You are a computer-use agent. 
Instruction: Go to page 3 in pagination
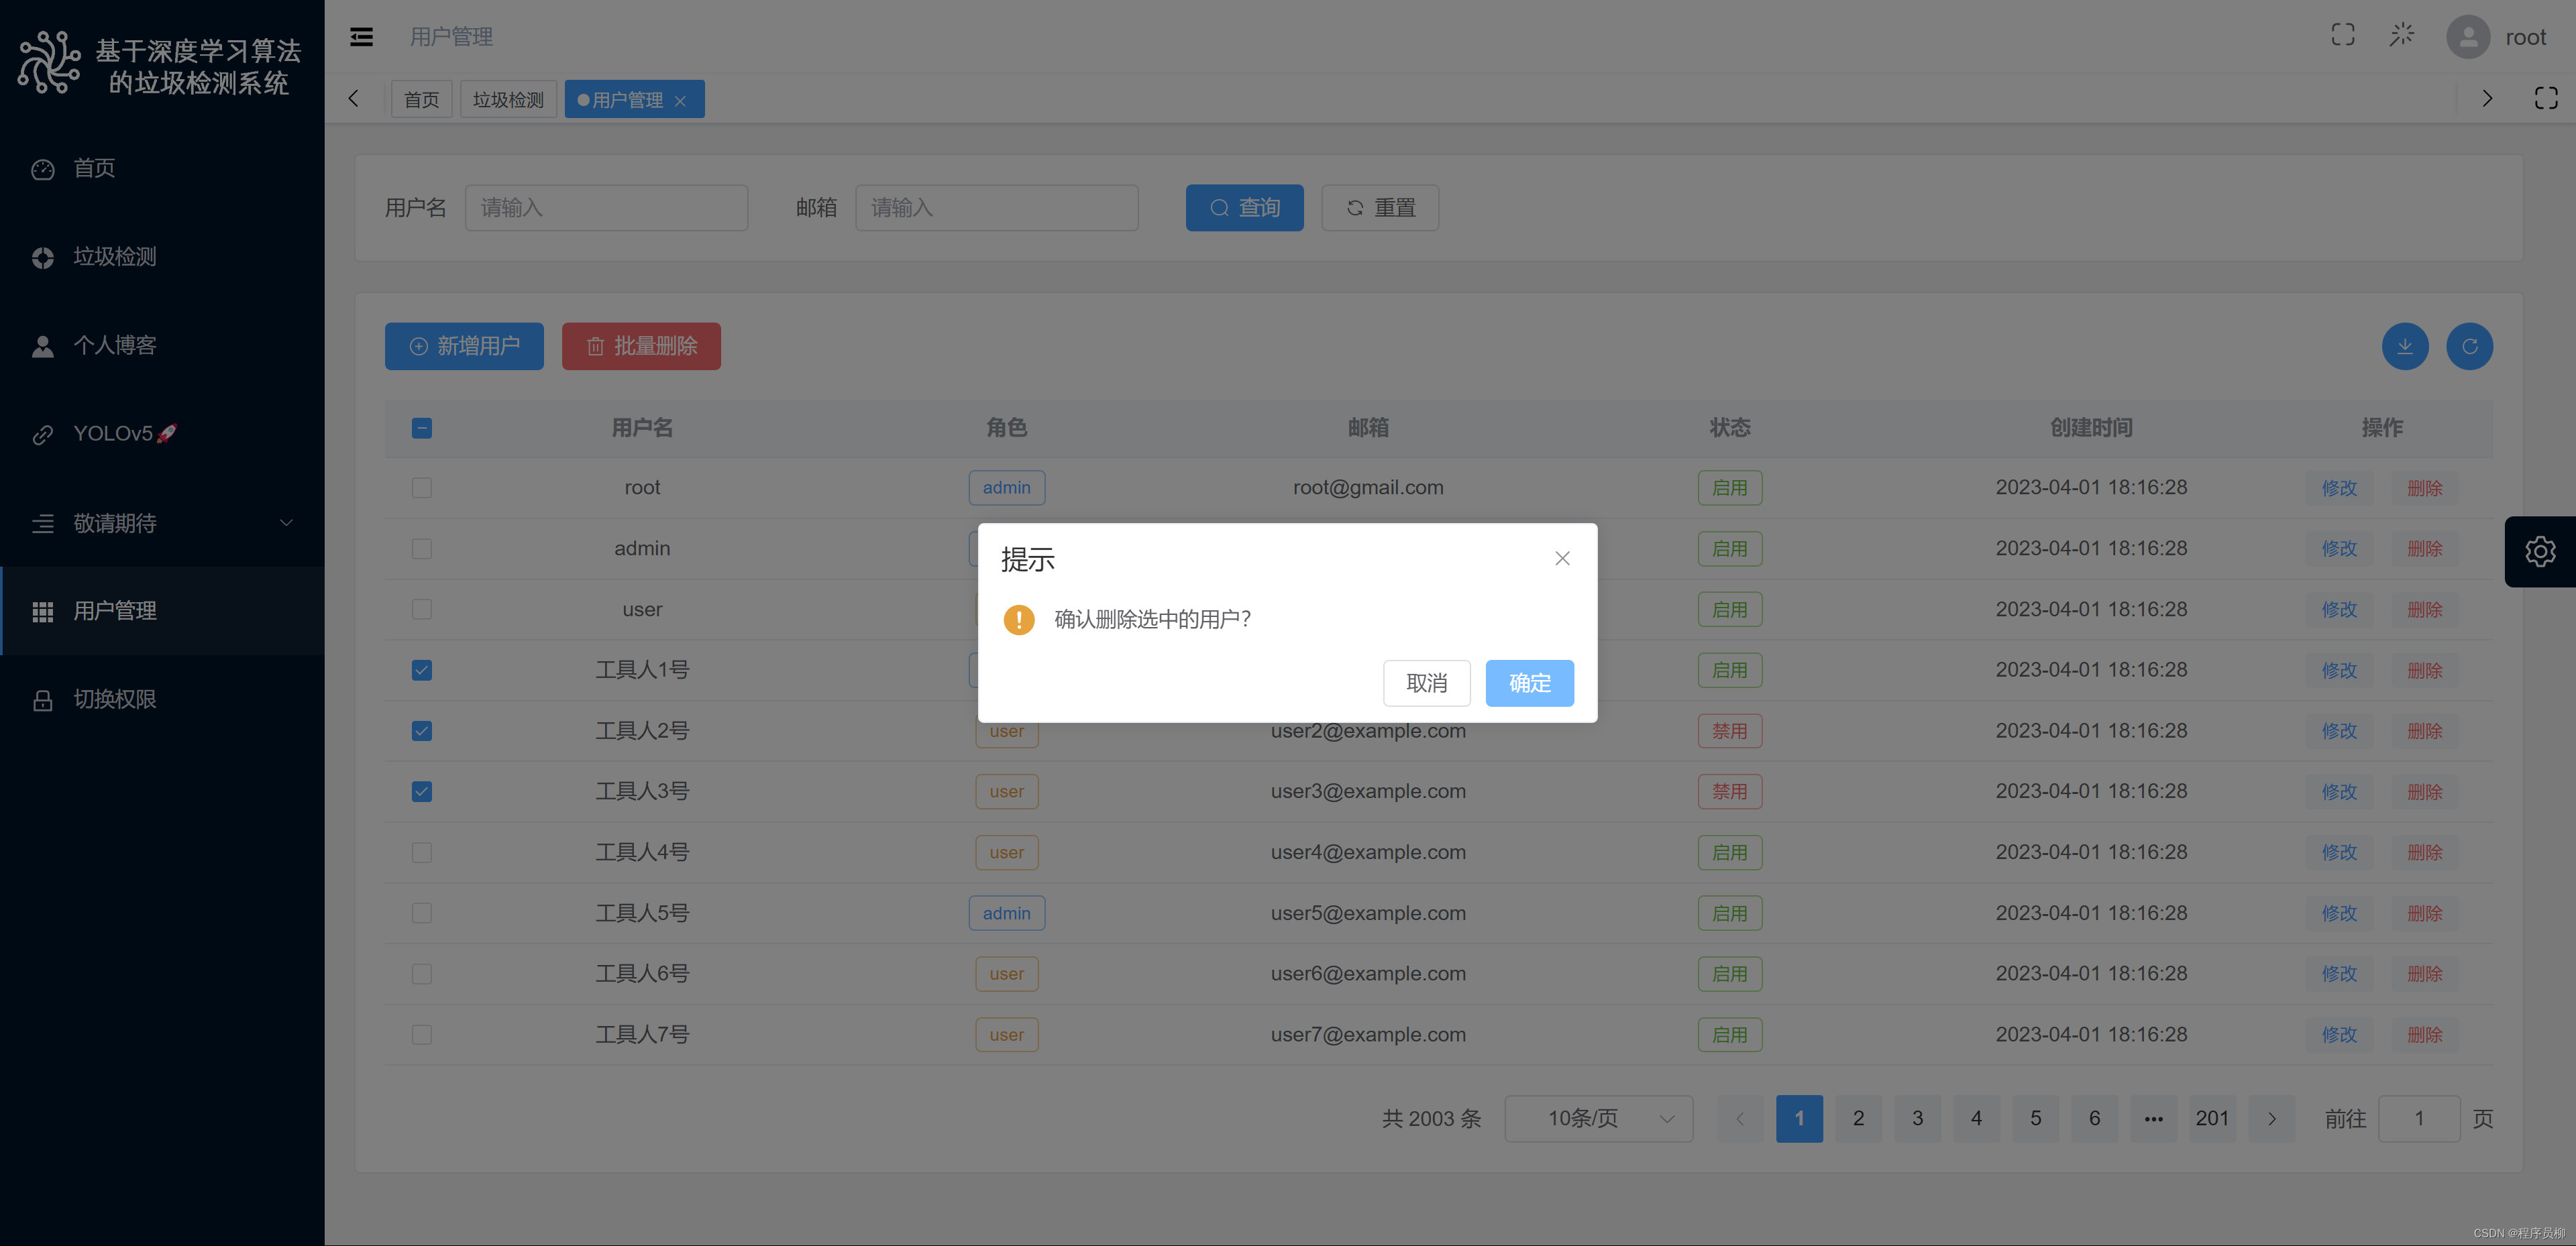[1917, 1118]
